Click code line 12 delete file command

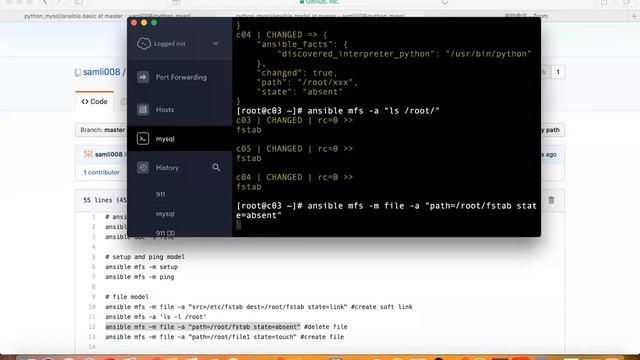tap(226, 327)
